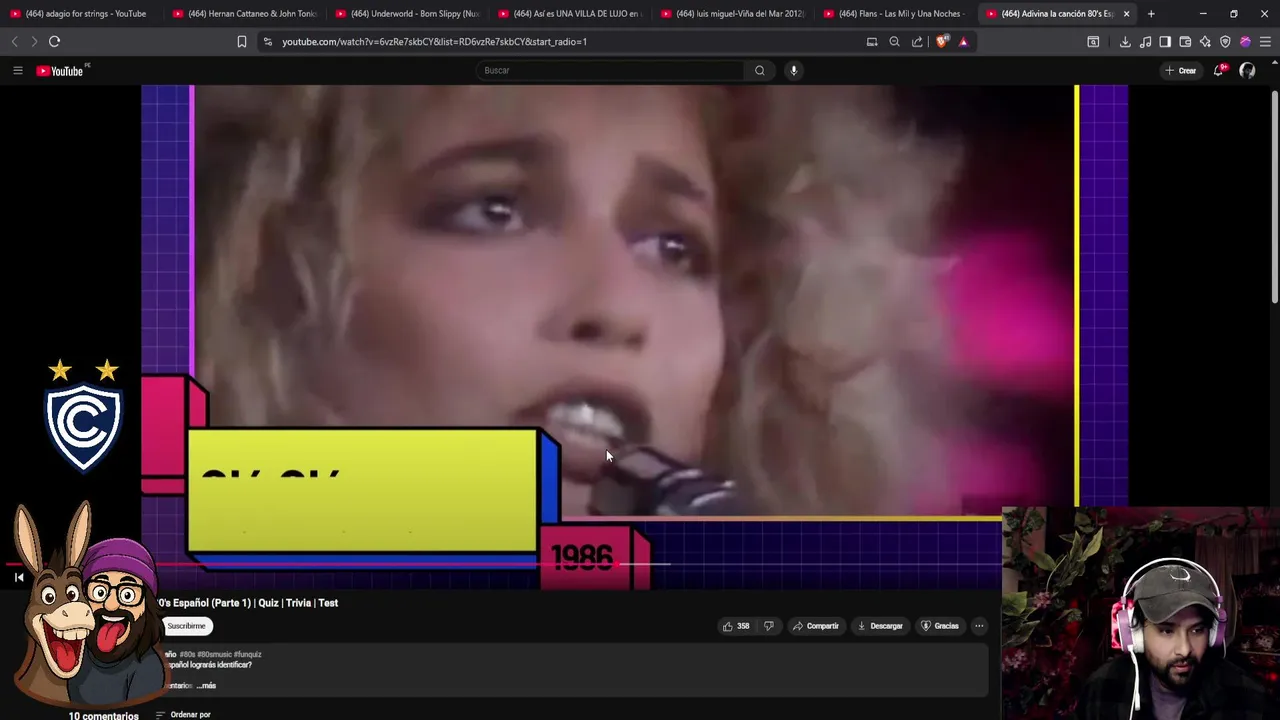1280x720 pixels.
Task: Like the video with 358 likes
Action: pos(736,626)
